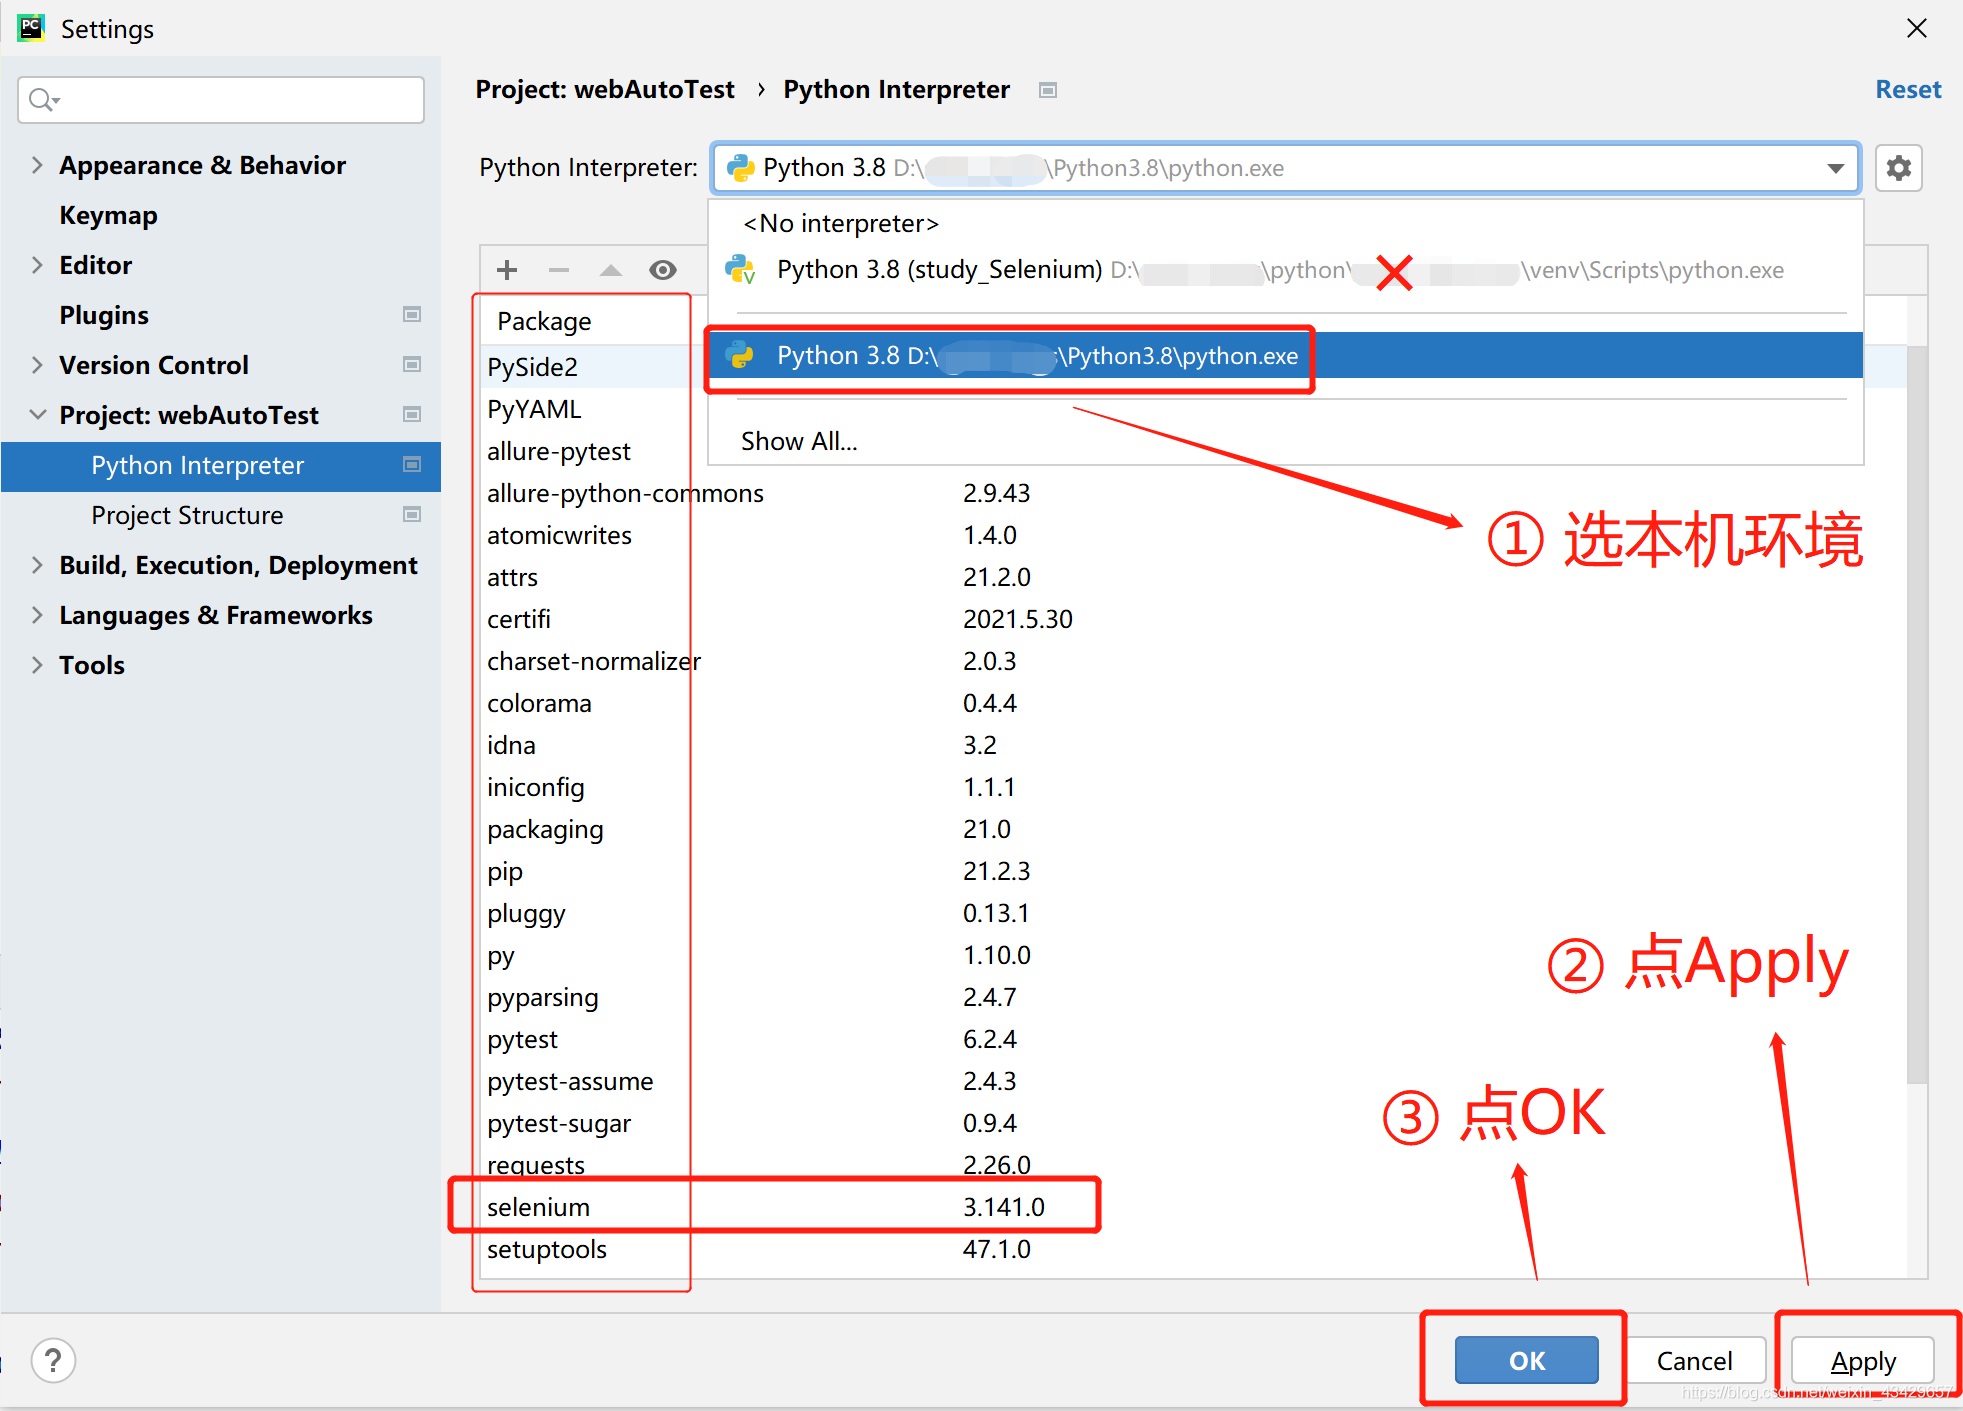1963x1411 pixels.
Task: Click the help question mark icon
Action: click(x=53, y=1360)
